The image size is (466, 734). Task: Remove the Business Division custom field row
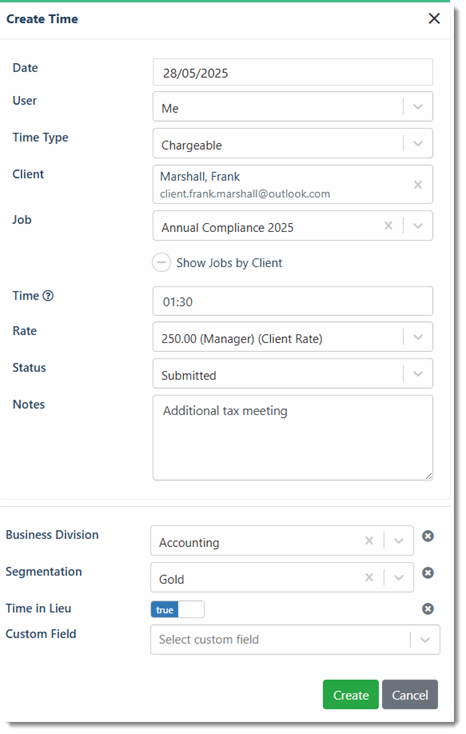tap(428, 536)
